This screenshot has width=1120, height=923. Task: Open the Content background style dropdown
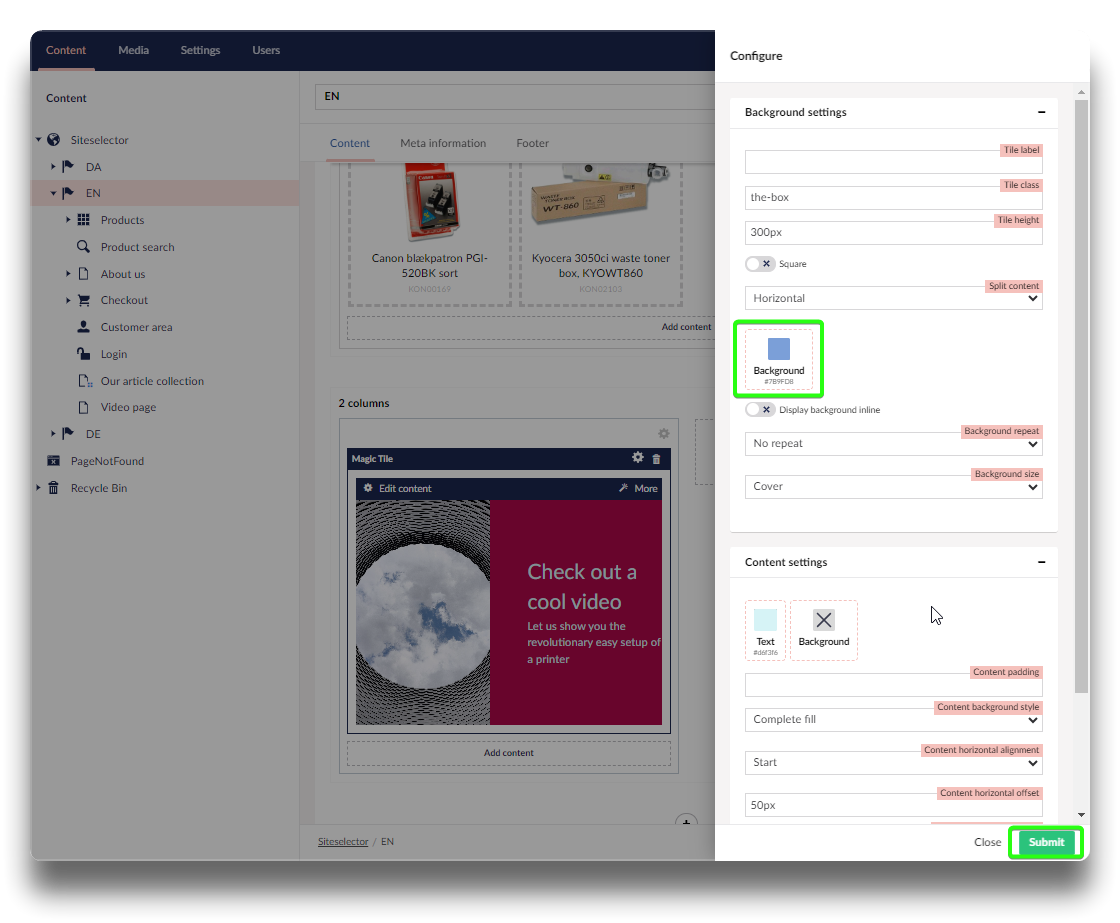893,719
